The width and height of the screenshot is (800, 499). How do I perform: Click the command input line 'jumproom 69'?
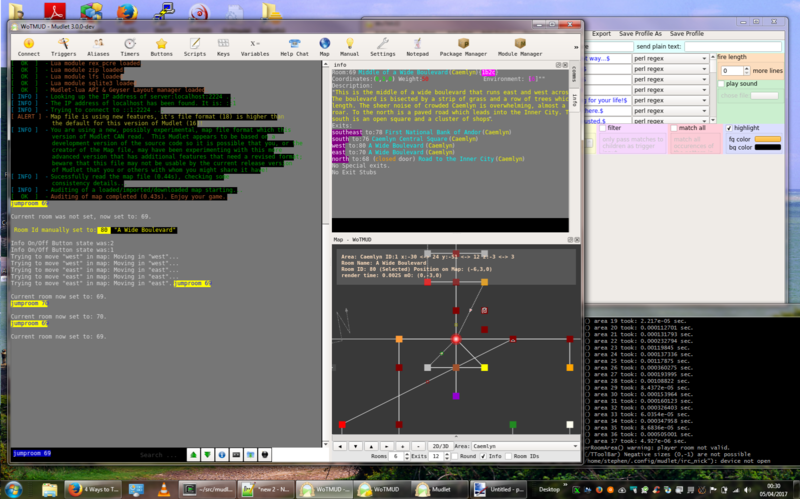click(76, 453)
